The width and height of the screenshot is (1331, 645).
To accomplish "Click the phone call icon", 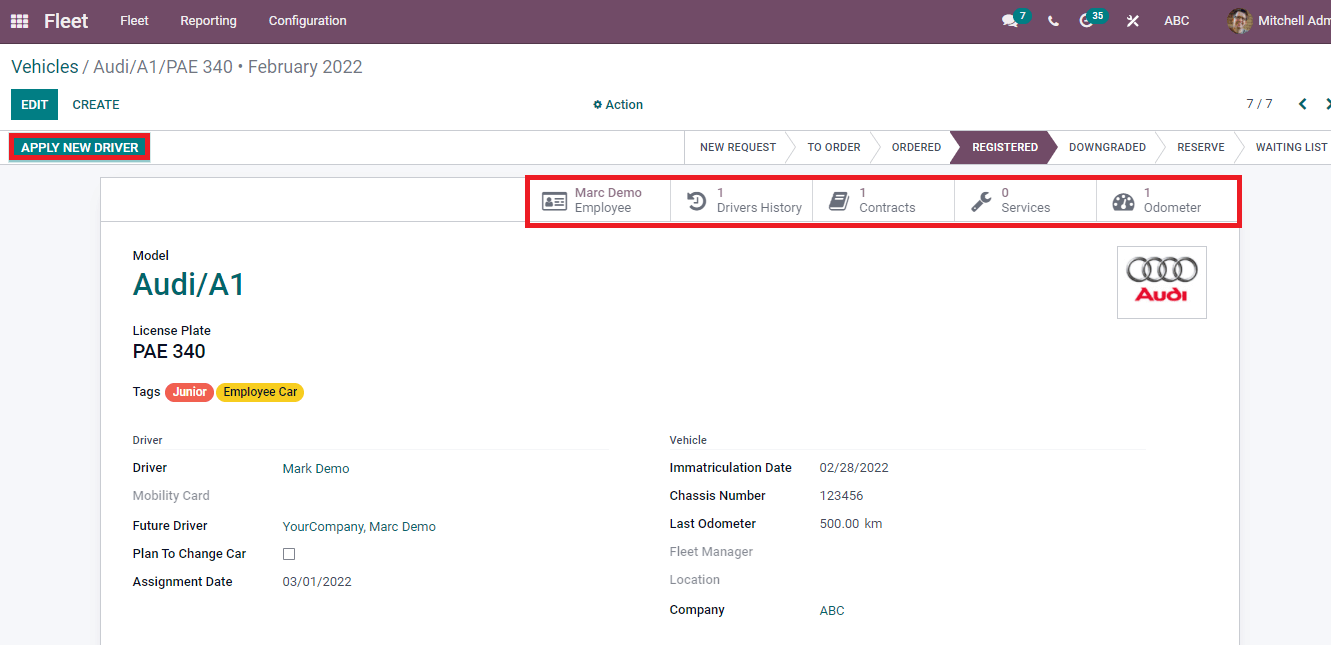I will click(x=1053, y=21).
